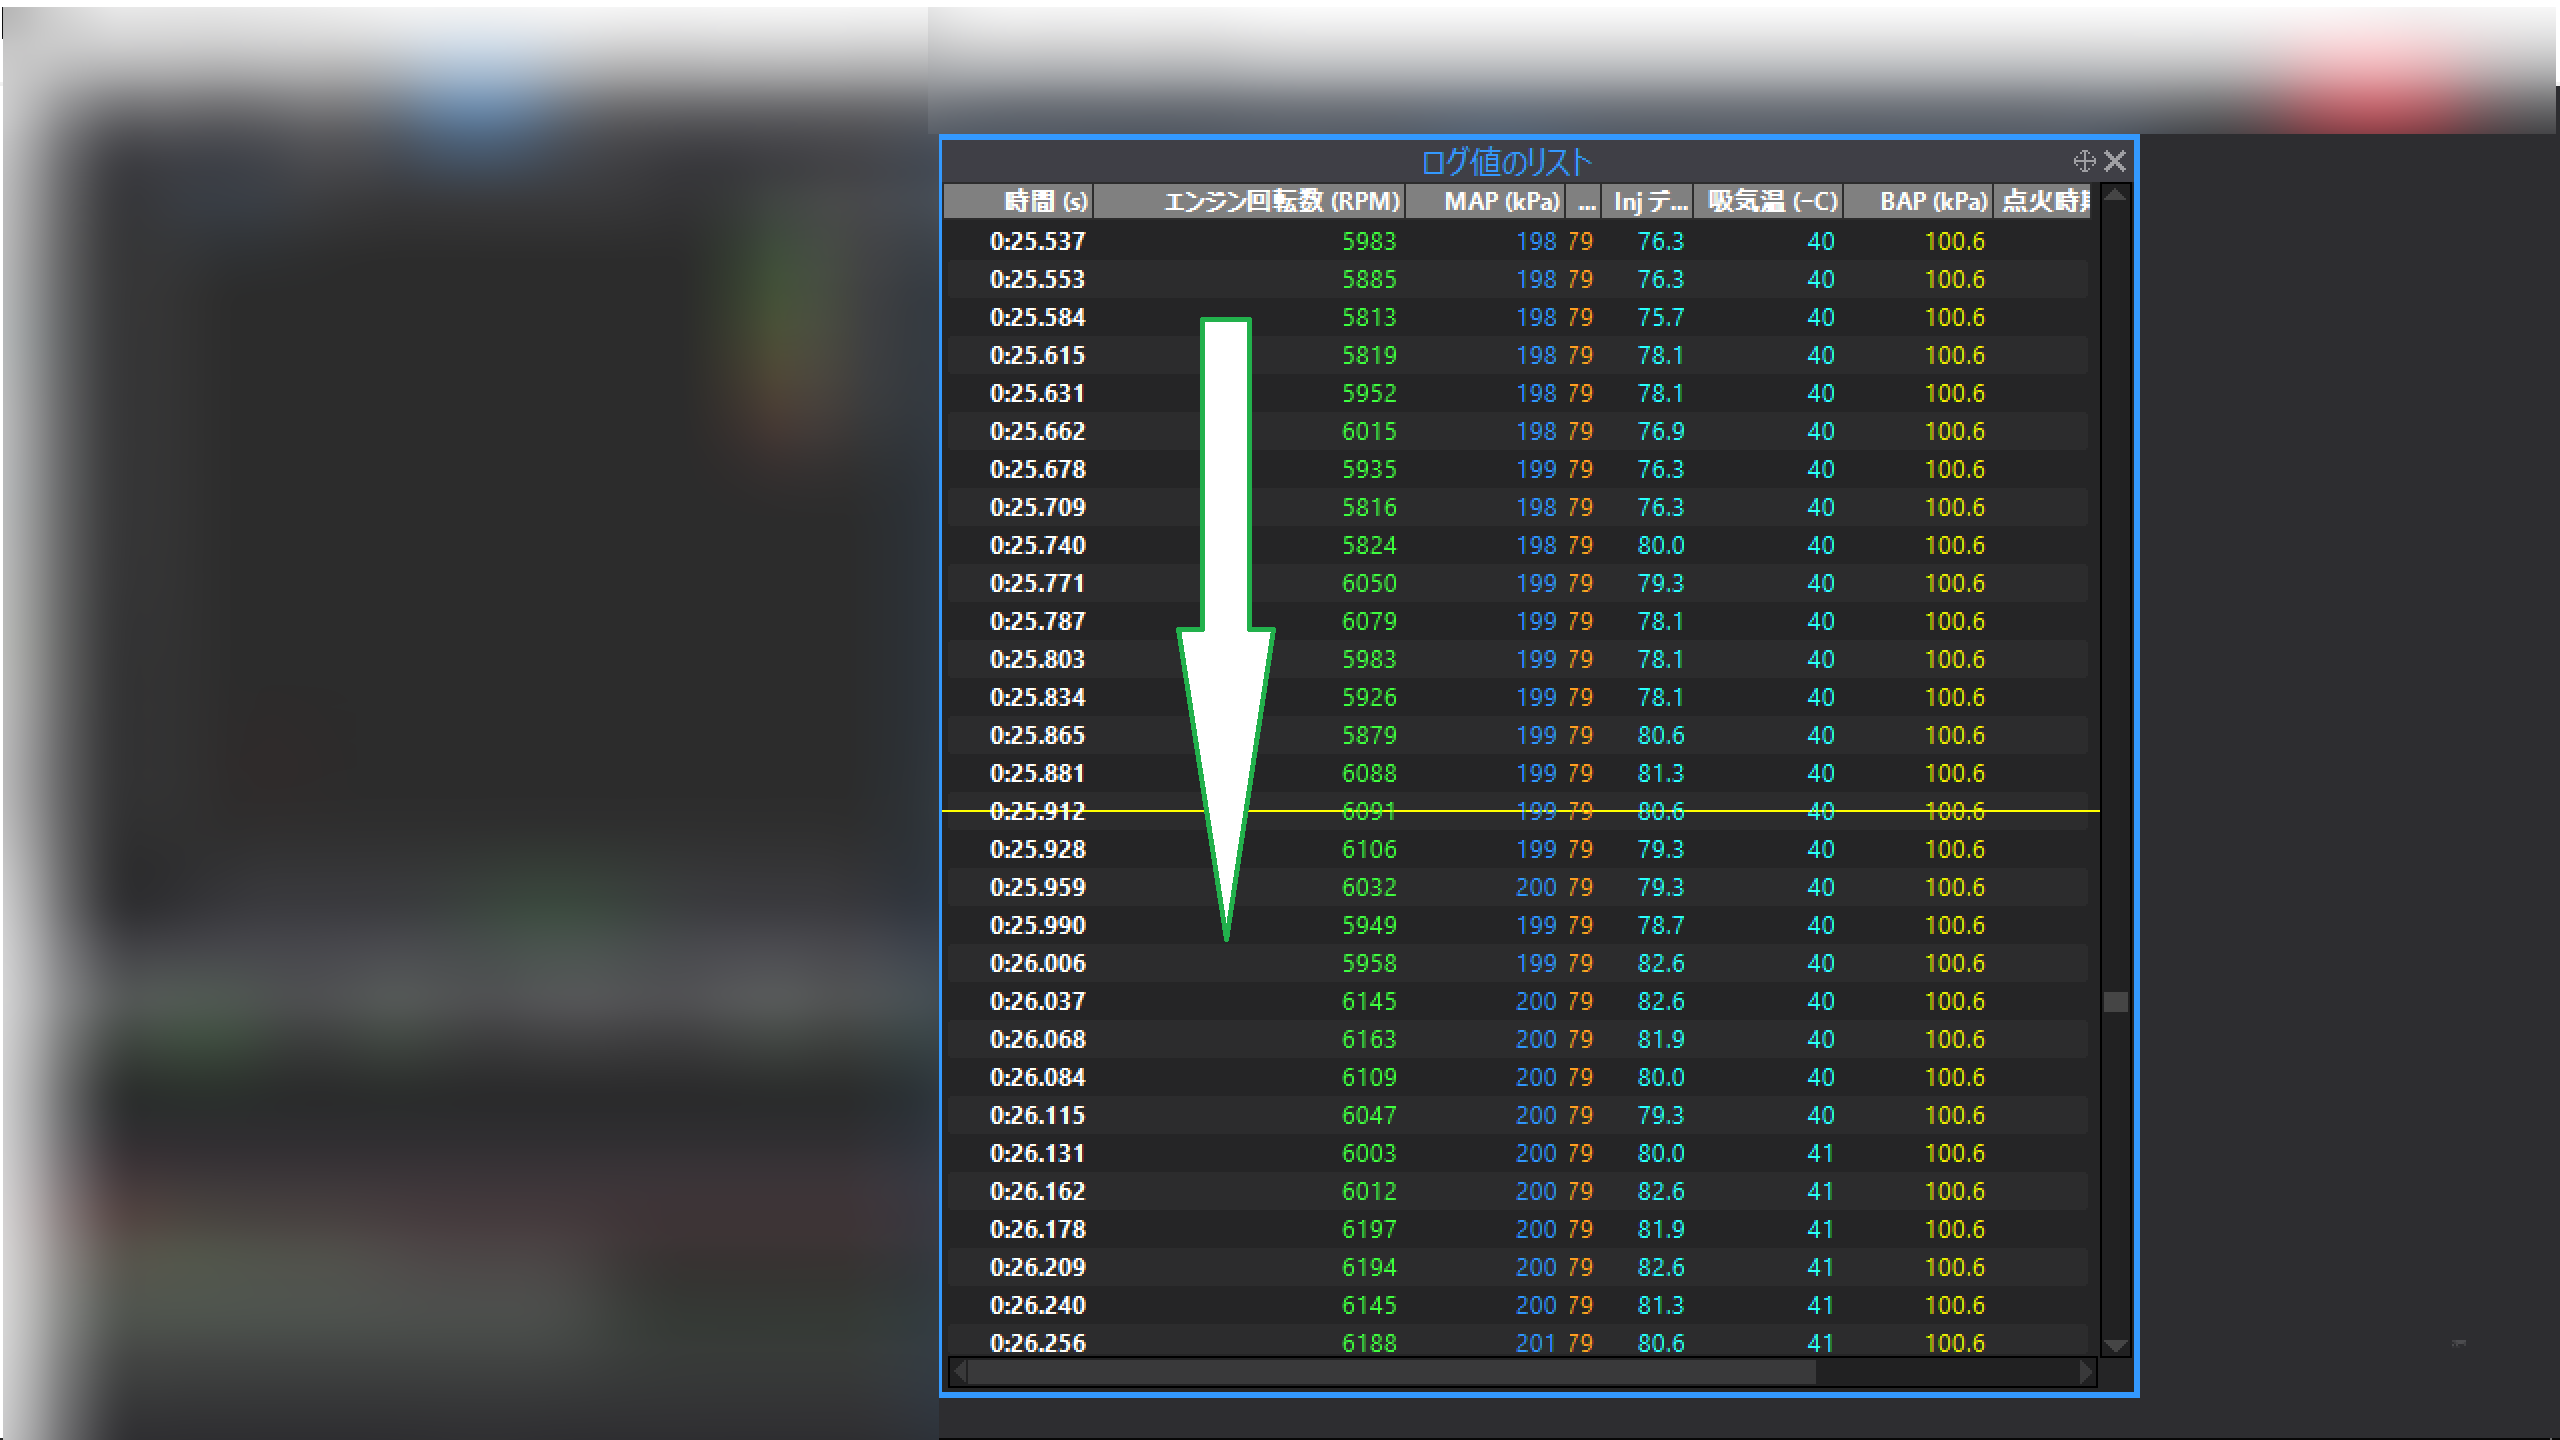The height and width of the screenshot is (1440, 2560).
Task: Click the horizontal scrollbar left arrow
Action: pos(959,1371)
